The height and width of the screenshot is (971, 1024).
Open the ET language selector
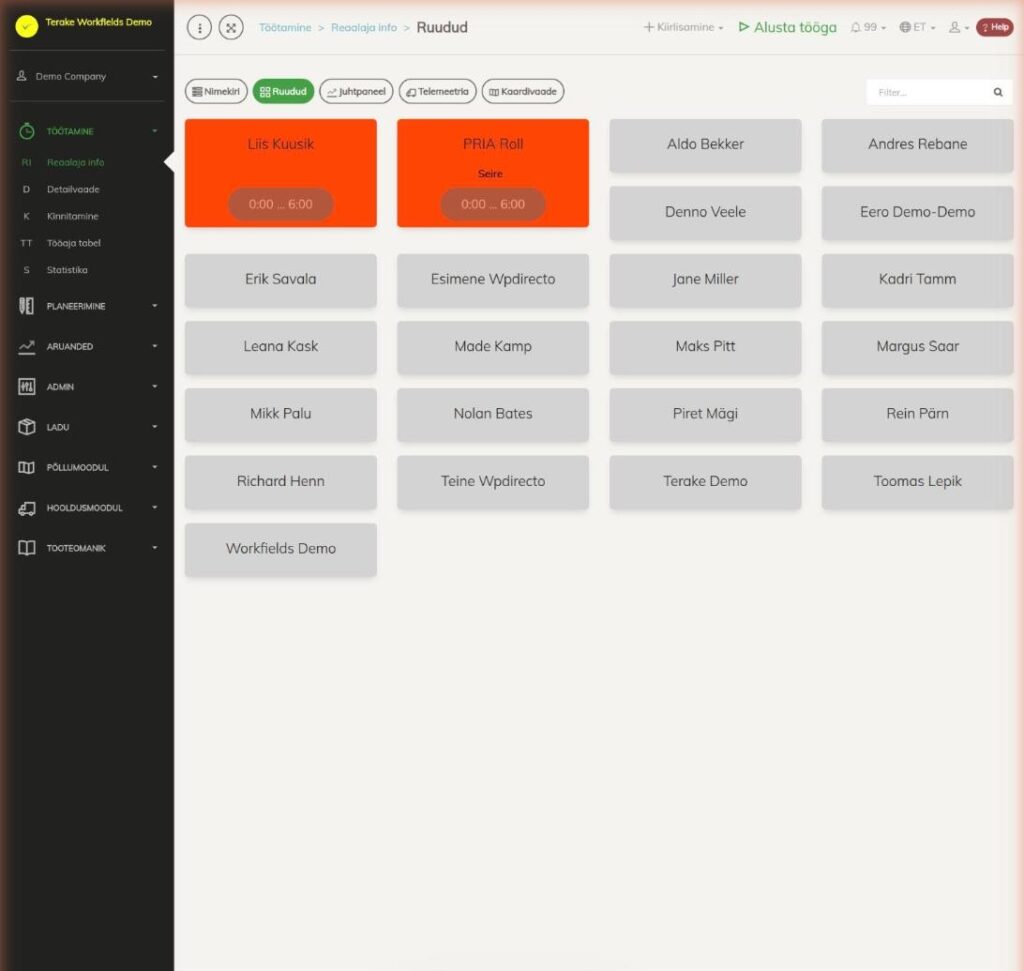(x=917, y=27)
